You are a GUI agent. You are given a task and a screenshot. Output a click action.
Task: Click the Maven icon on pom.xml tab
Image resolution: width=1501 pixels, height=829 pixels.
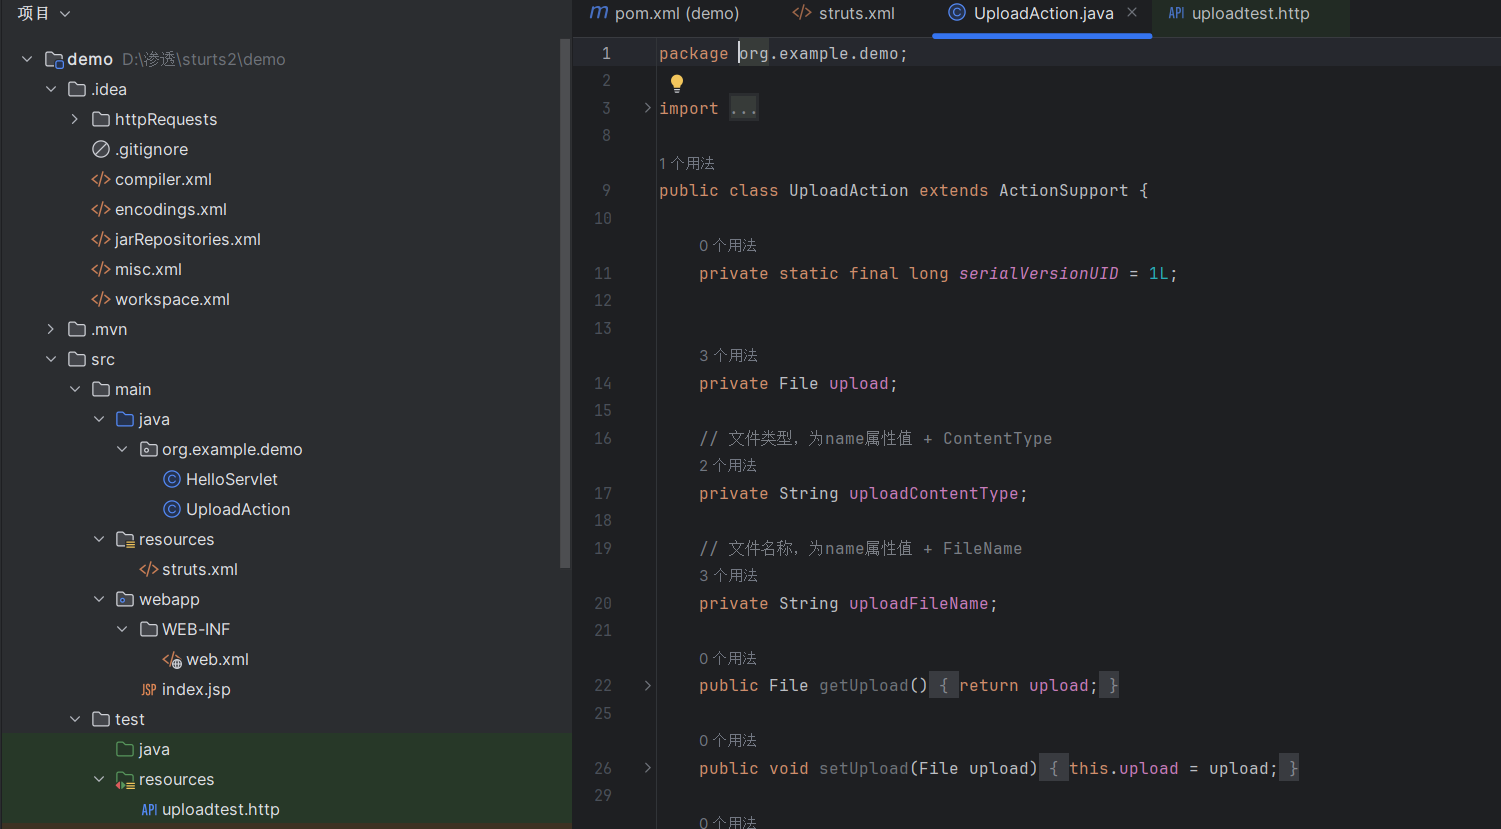598,13
